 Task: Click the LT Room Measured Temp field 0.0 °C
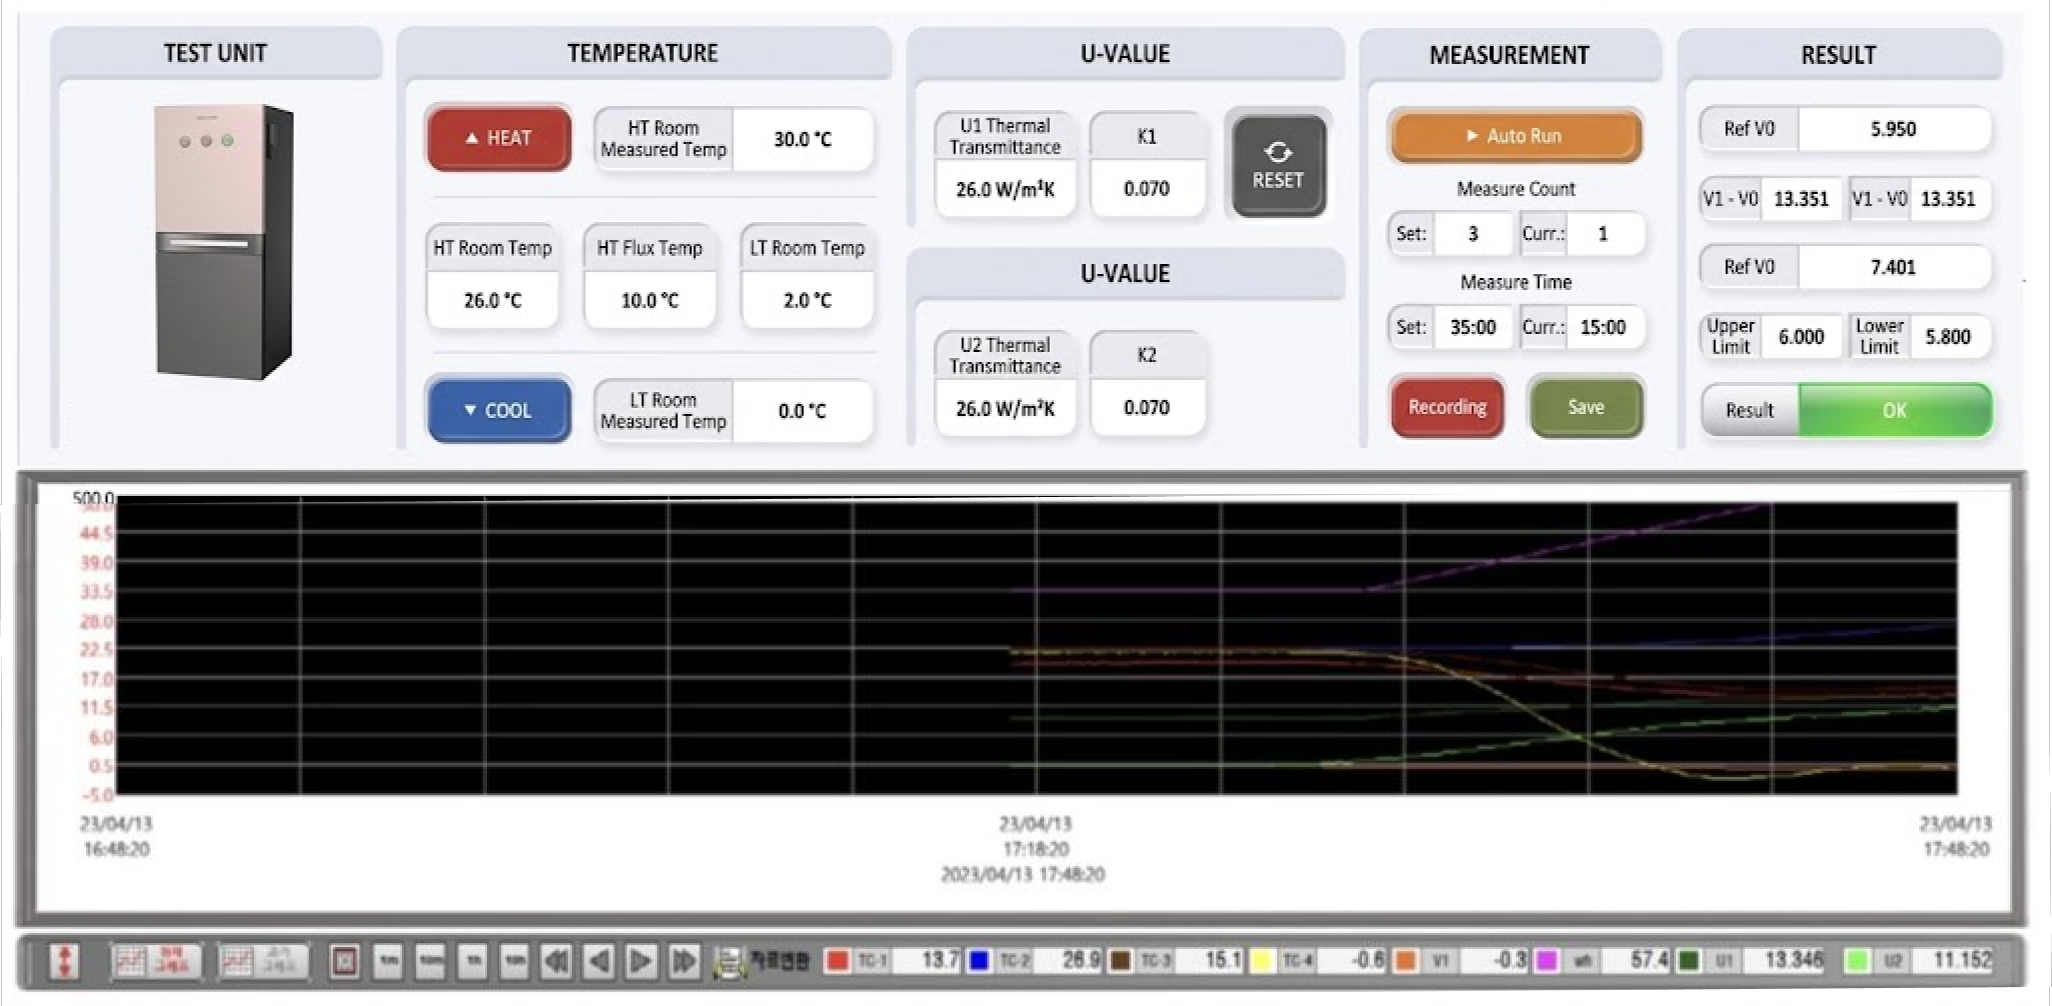(x=802, y=411)
